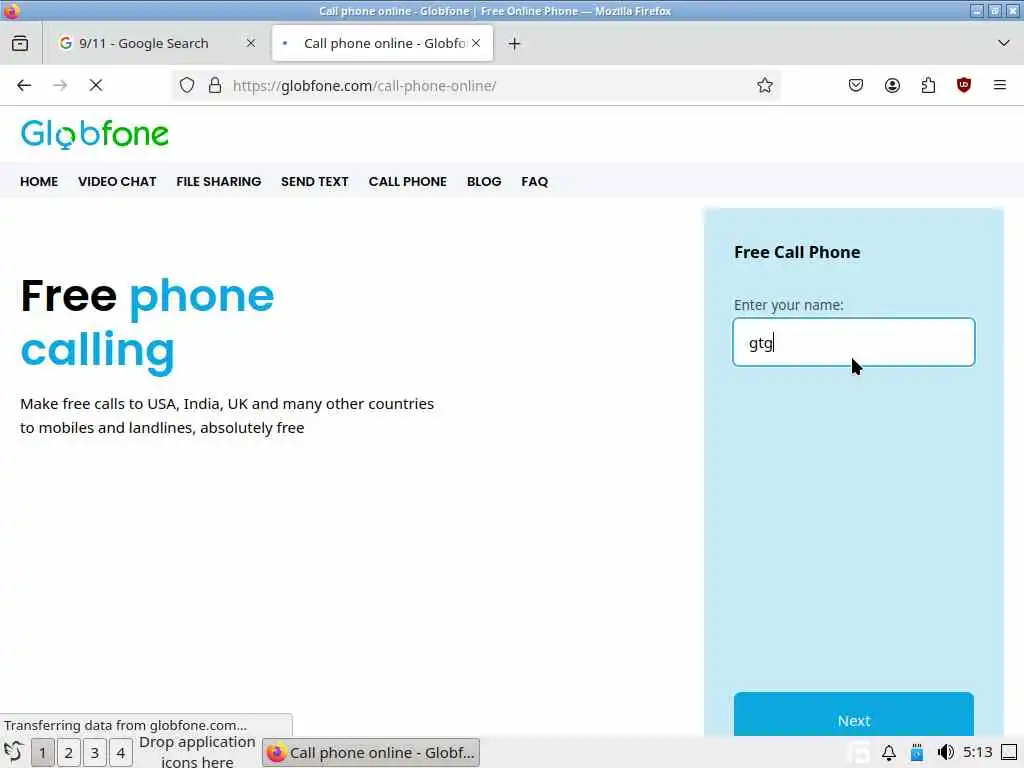The height and width of the screenshot is (768, 1024).
Task: Click the Free Call Phone heading
Action: 797,252
